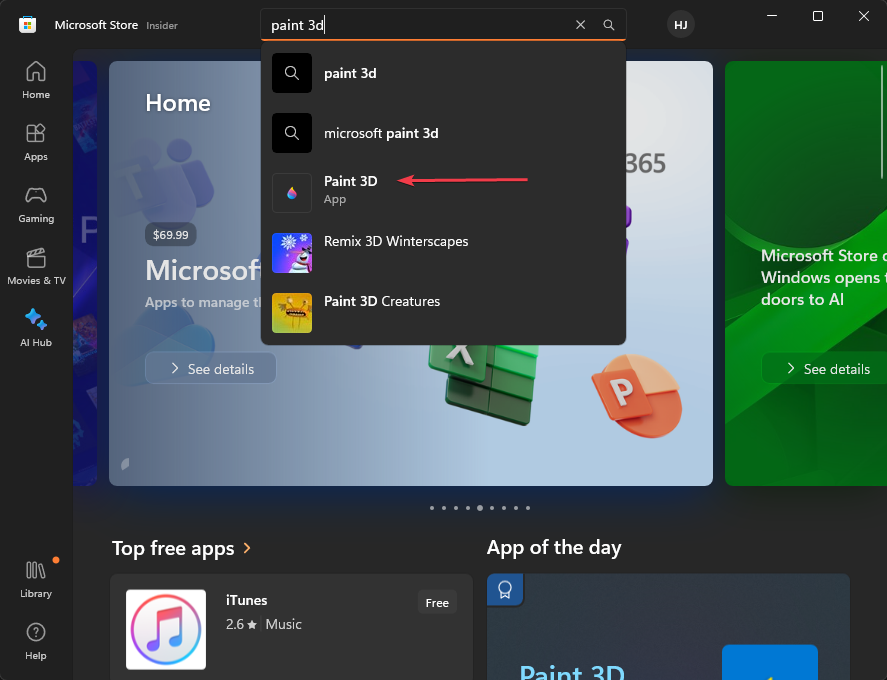The image size is (887, 680).
Task: Open the AI Hub section
Action: point(36,328)
